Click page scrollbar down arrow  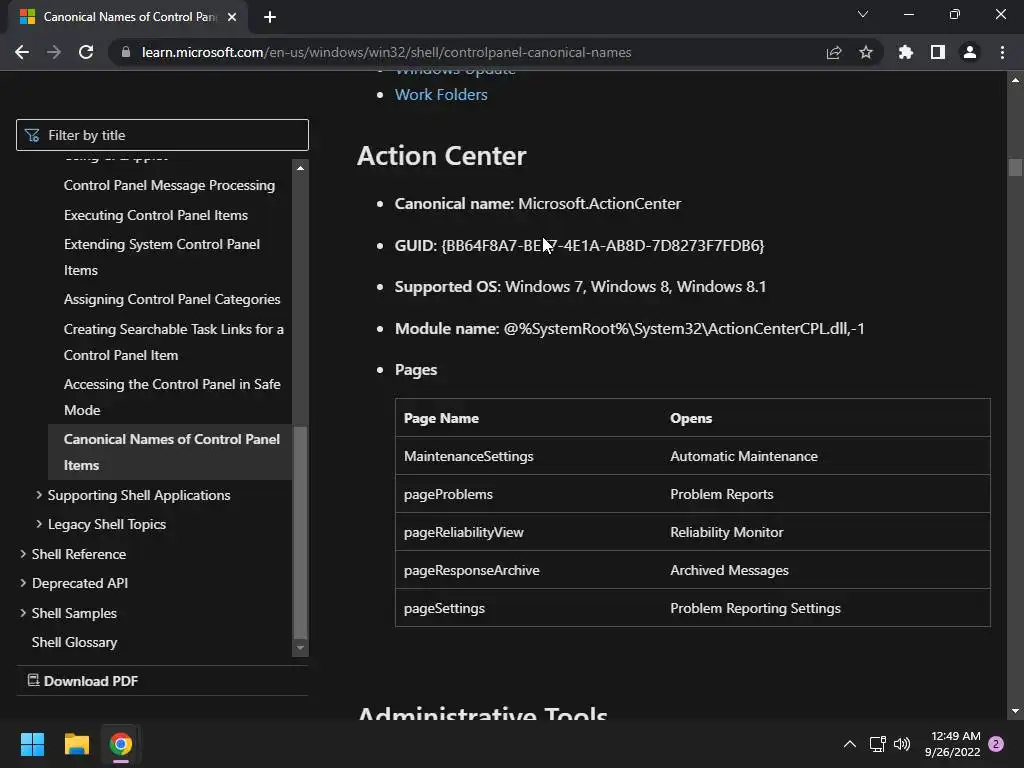1015,711
